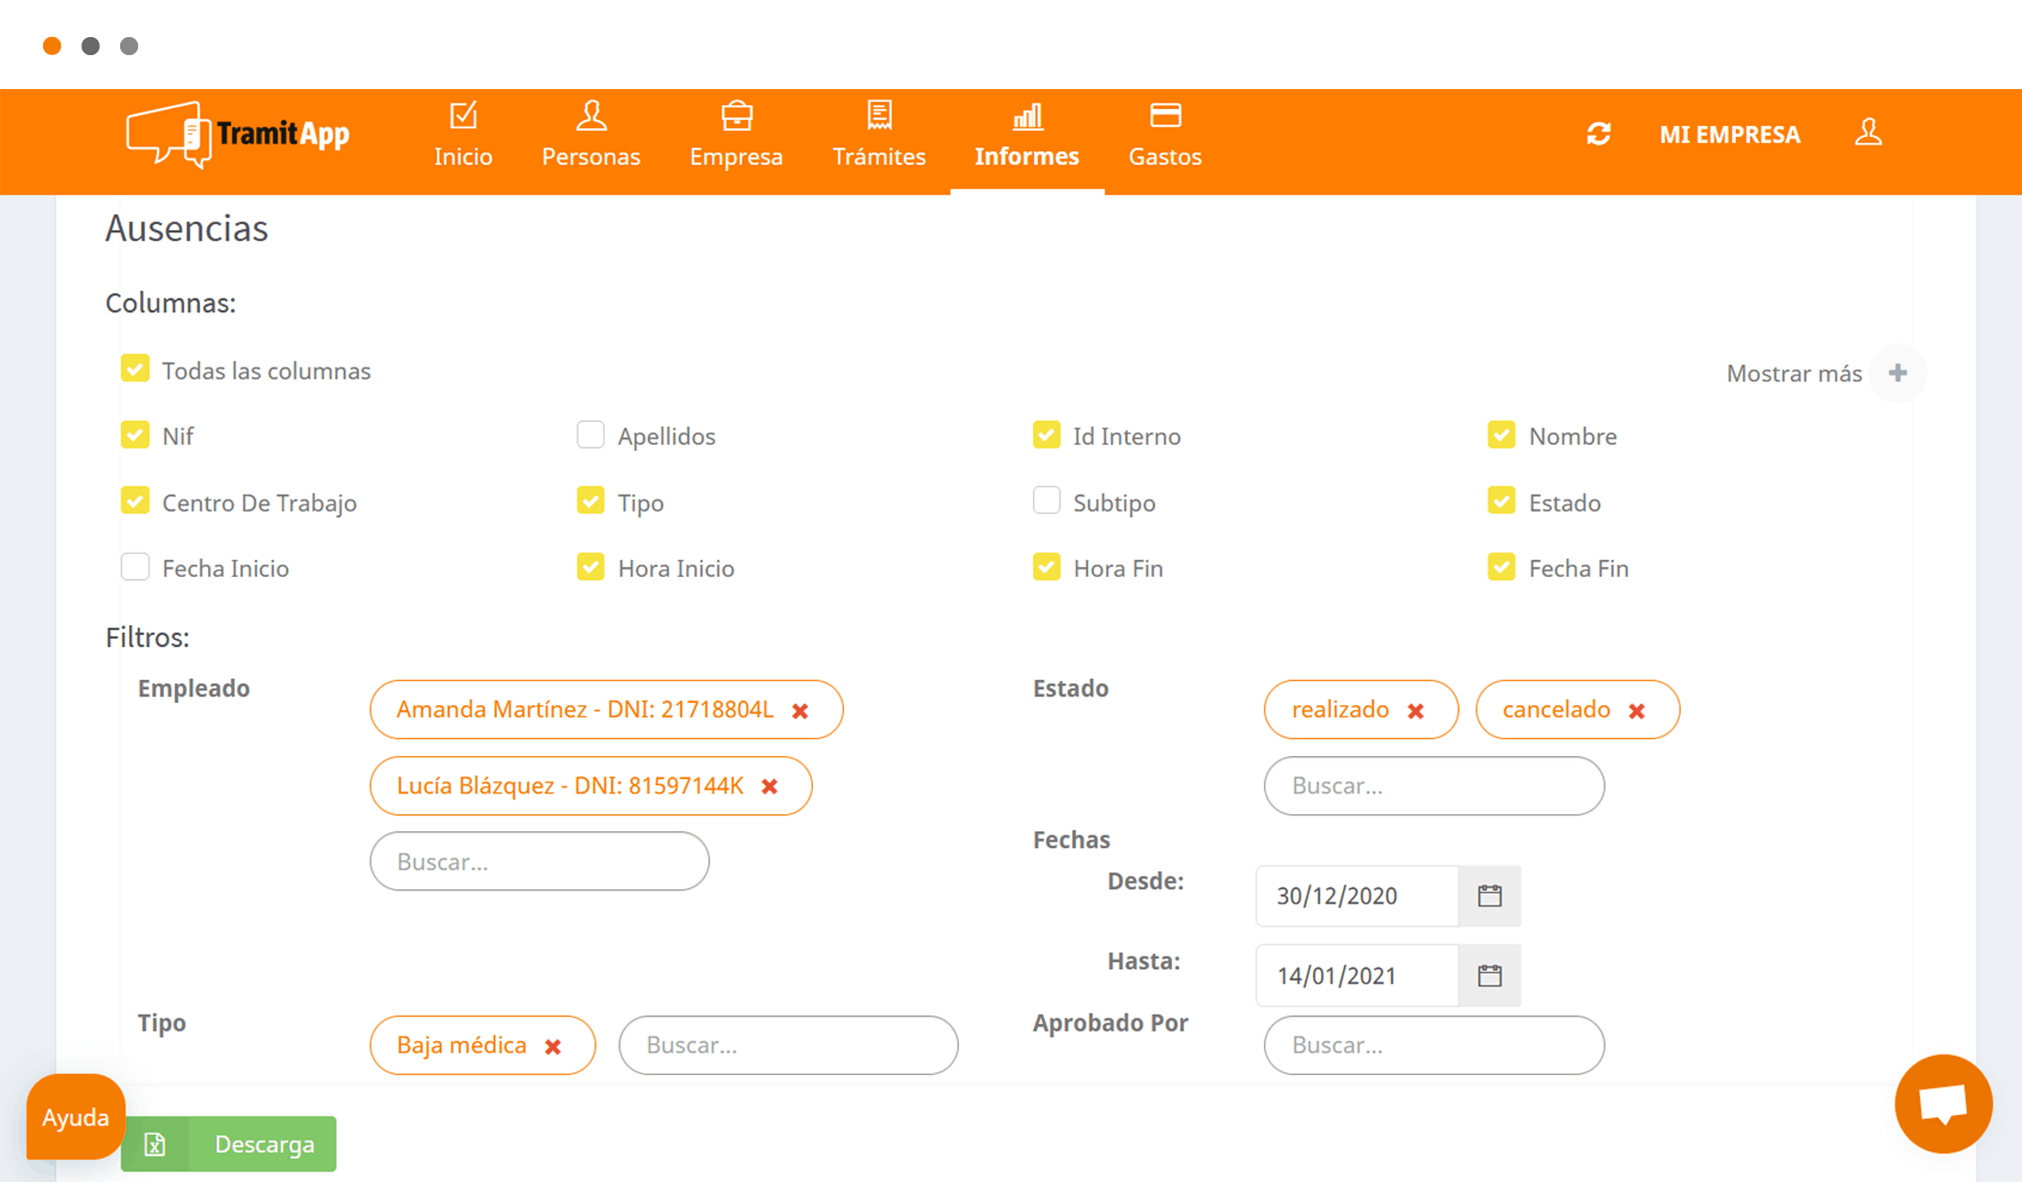The width and height of the screenshot is (2022, 1182).
Task: Uncheck the Nif column
Action: pyautogui.click(x=135, y=435)
